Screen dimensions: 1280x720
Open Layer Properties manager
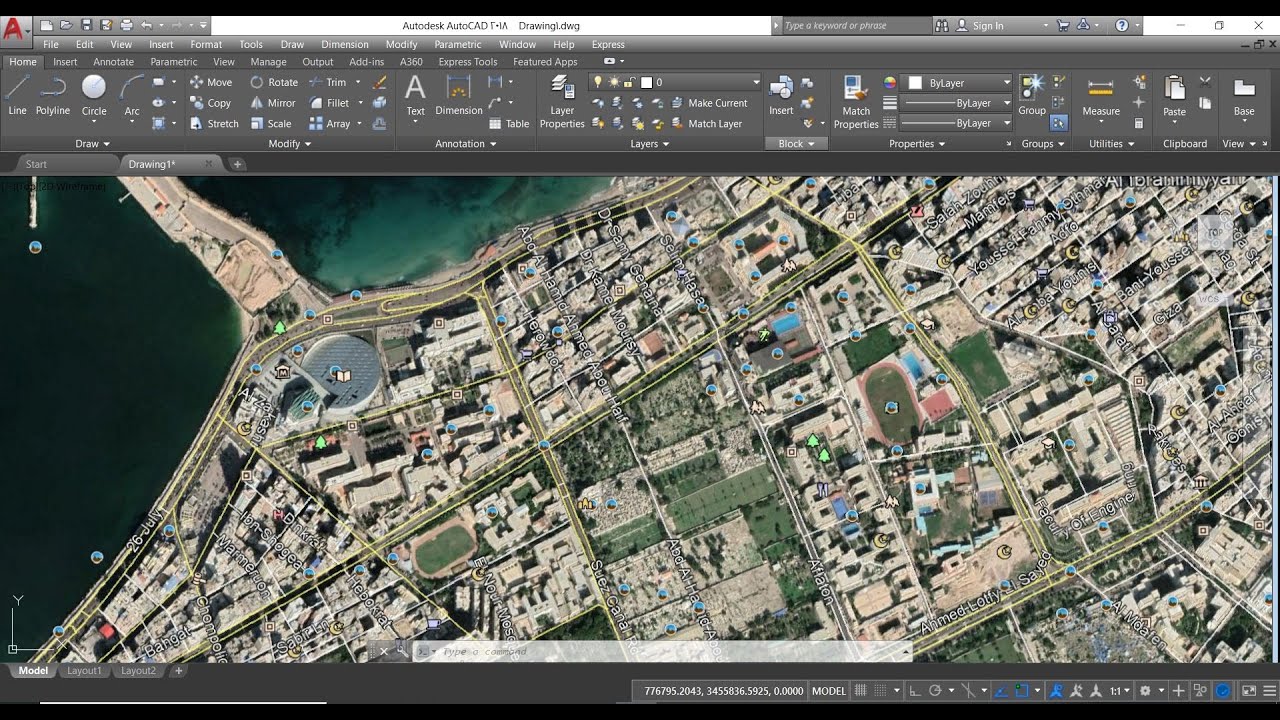562,102
